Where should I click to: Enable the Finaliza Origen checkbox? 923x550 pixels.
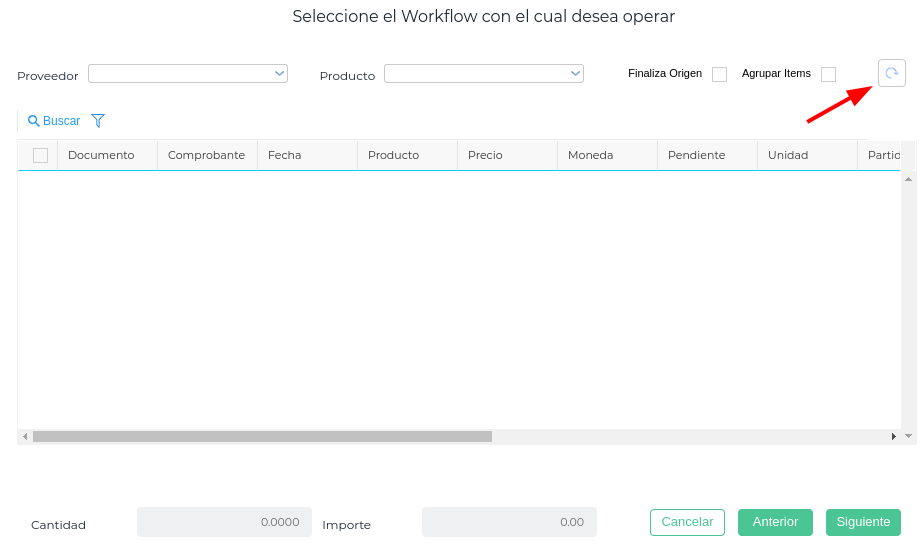[x=719, y=74]
